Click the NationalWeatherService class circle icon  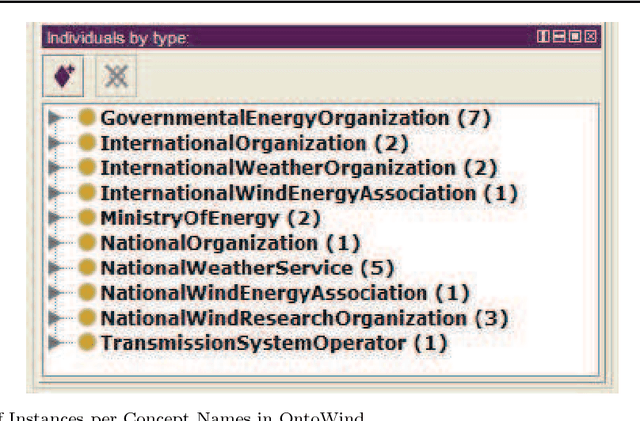87,268
